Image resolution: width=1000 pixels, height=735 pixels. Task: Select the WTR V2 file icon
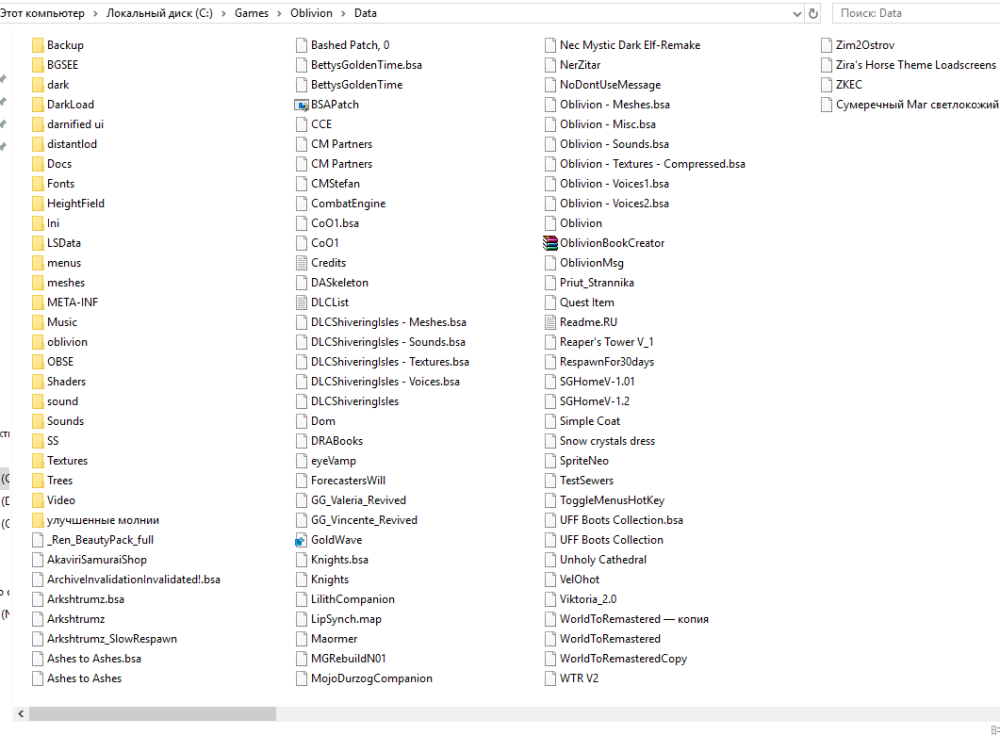pos(550,678)
